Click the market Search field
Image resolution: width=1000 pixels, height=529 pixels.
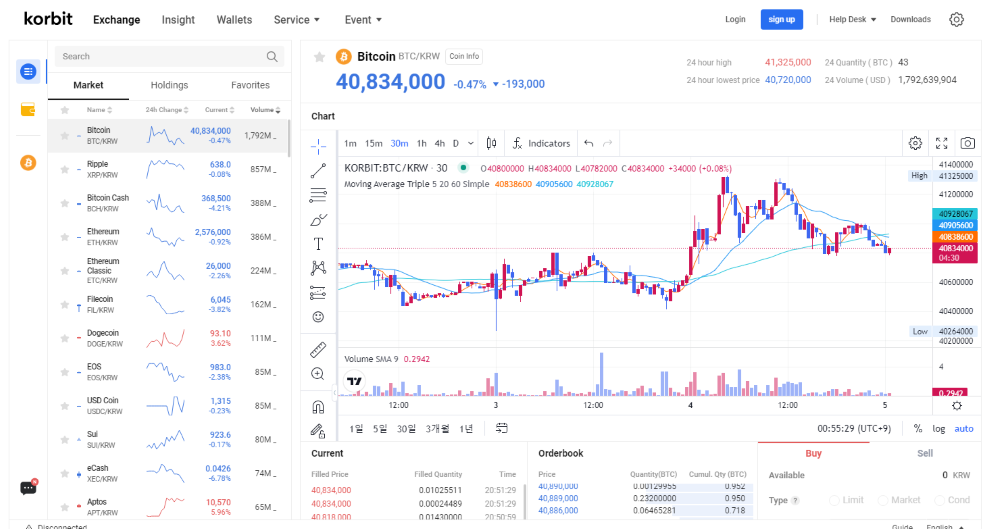(x=169, y=57)
